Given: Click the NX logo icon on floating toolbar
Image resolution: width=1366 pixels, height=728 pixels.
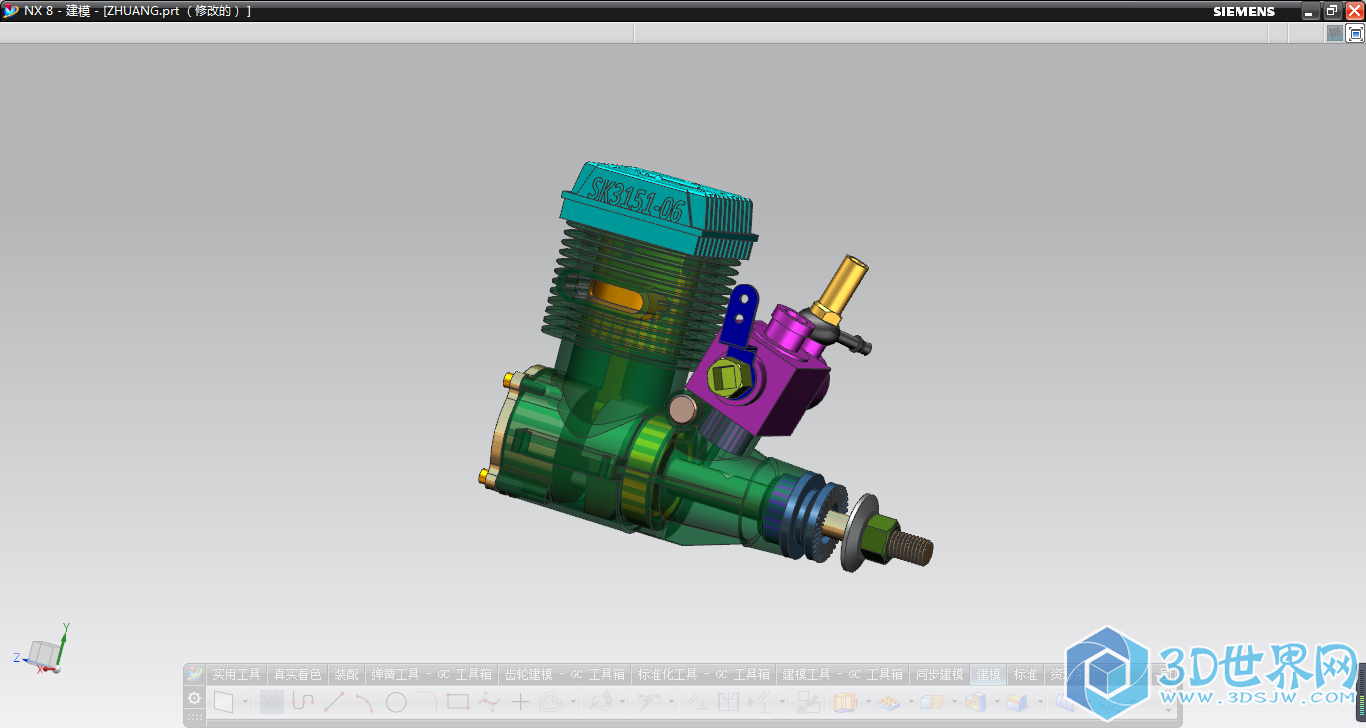Looking at the screenshot, I should [194, 674].
